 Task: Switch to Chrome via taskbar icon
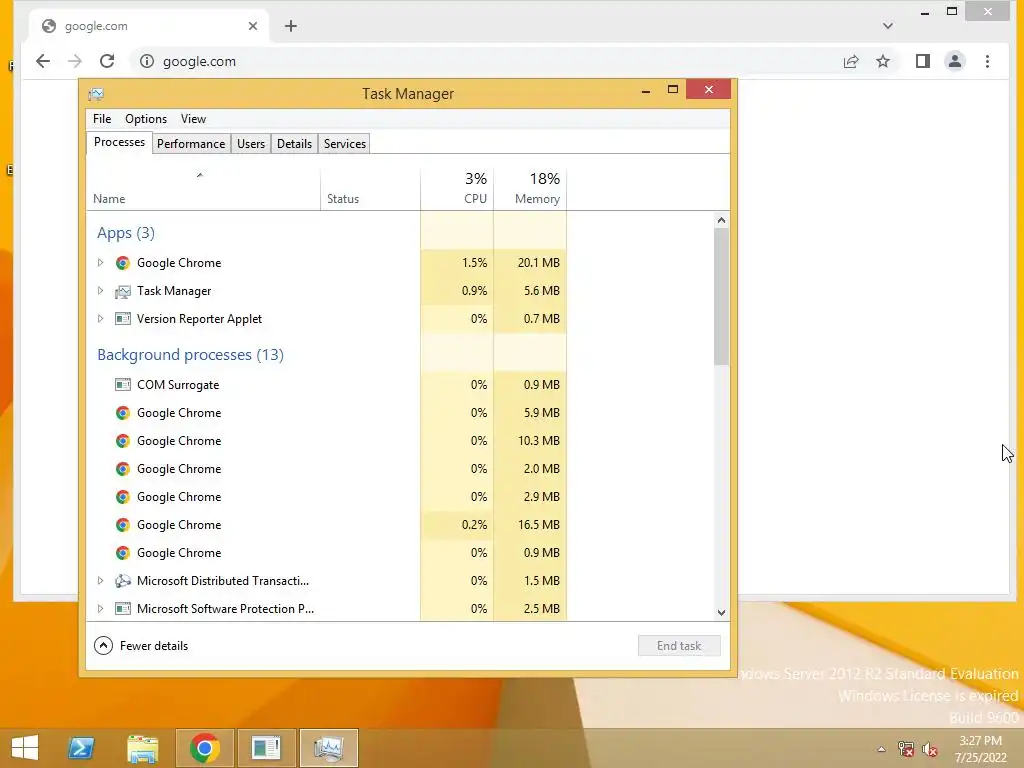point(204,748)
